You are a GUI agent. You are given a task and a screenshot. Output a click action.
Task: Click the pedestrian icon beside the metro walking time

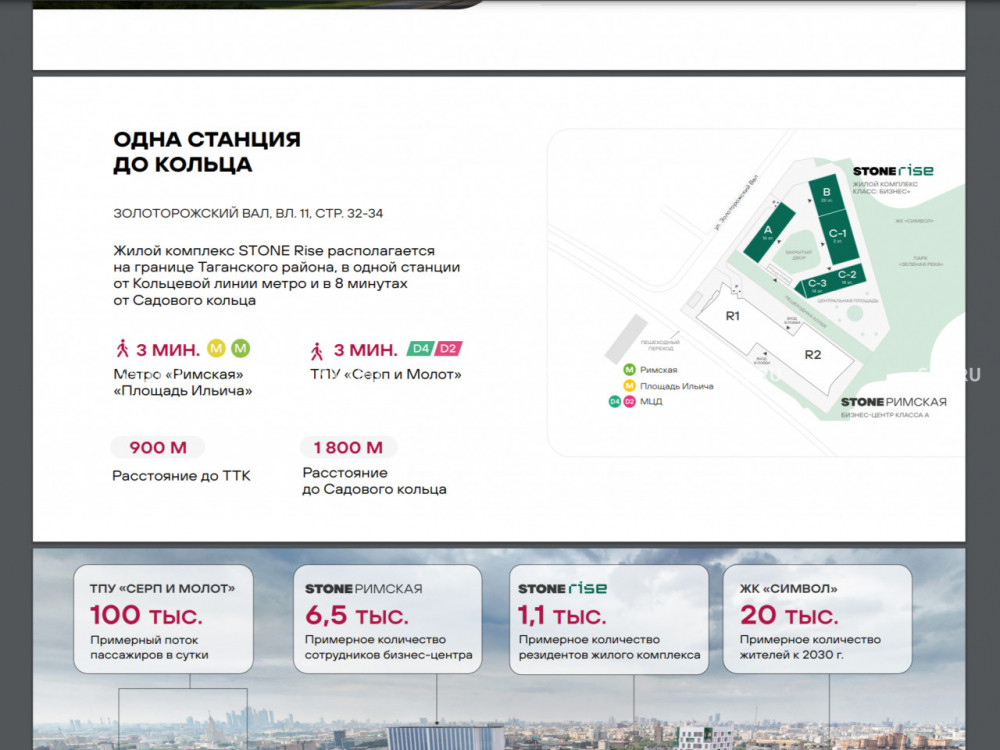tap(122, 349)
